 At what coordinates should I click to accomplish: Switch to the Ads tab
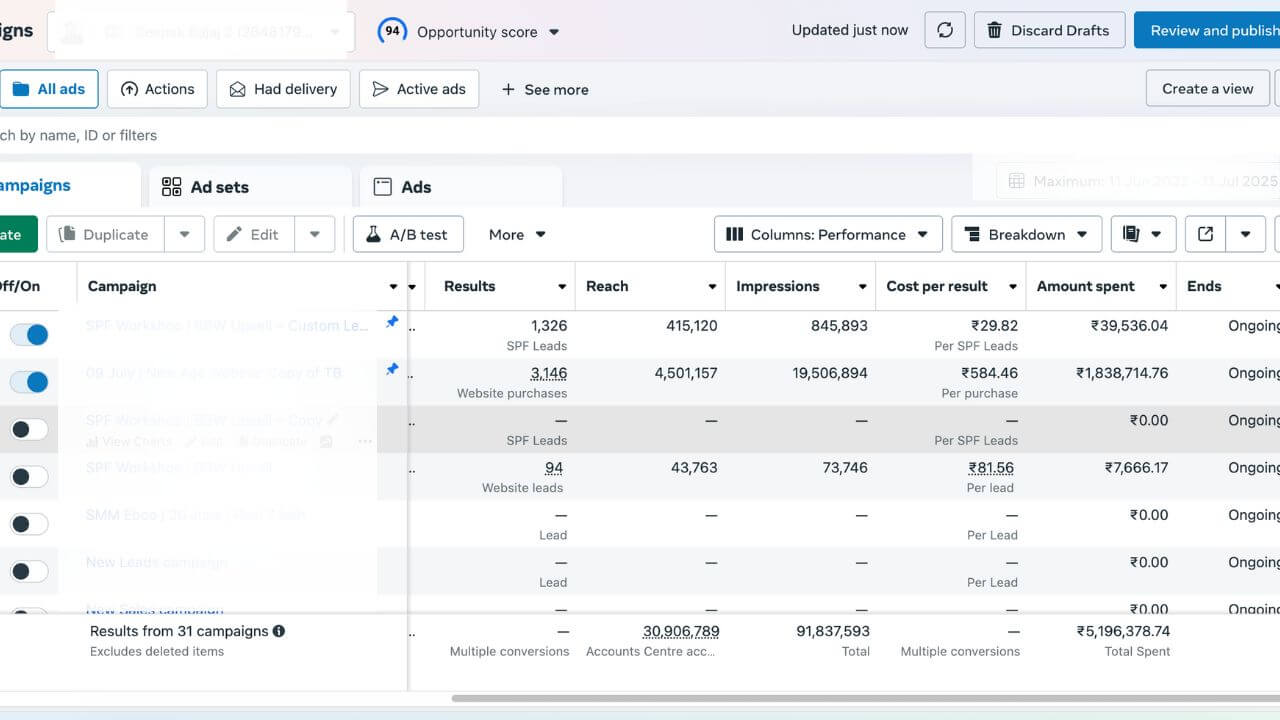pyautogui.click(x=460, y=187)
